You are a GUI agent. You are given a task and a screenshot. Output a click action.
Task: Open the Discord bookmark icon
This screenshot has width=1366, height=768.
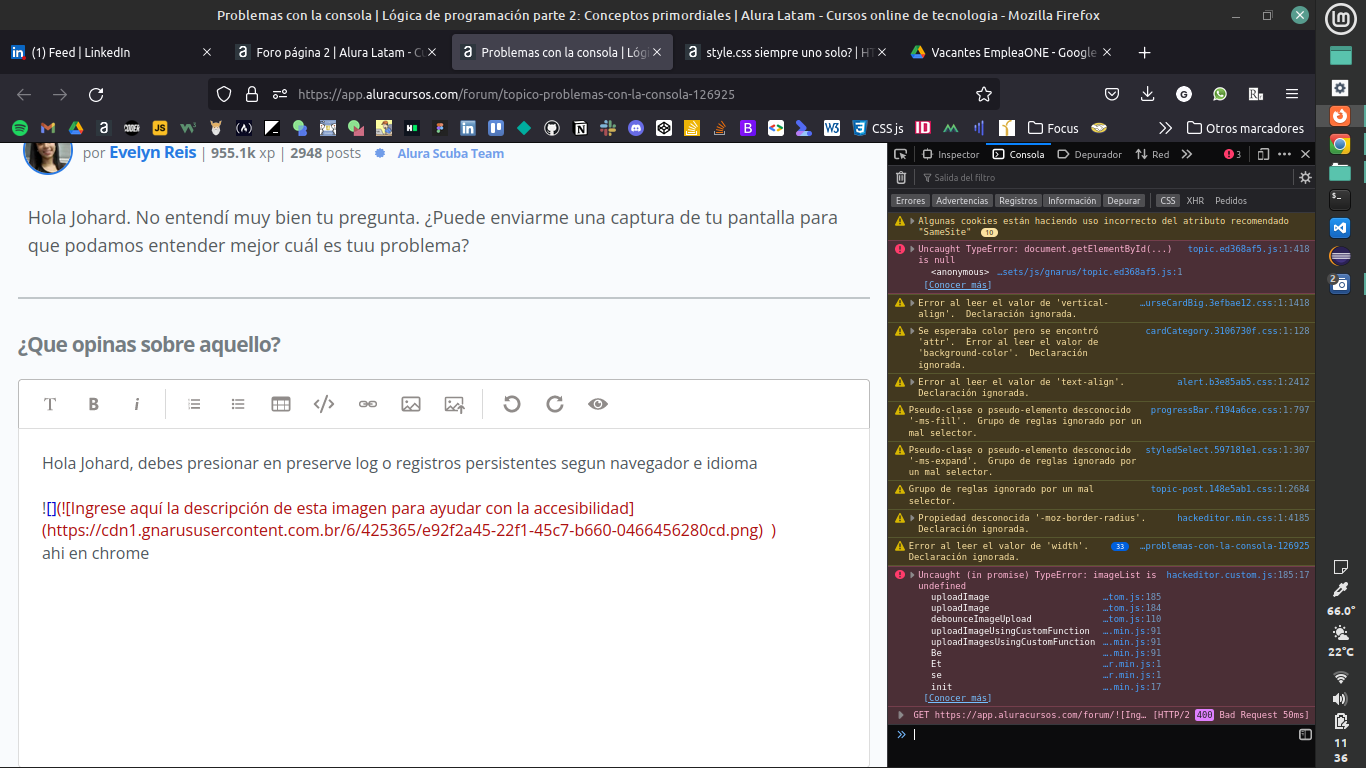[x=636, y=128]
